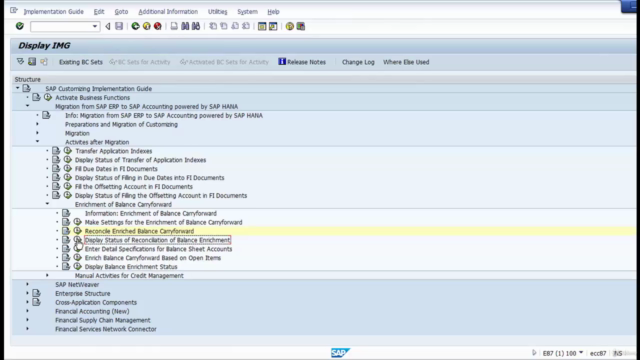This screenshot has width=640, height=360.
Task: Click BC Sets for Activity button
Action: point(140,62)
